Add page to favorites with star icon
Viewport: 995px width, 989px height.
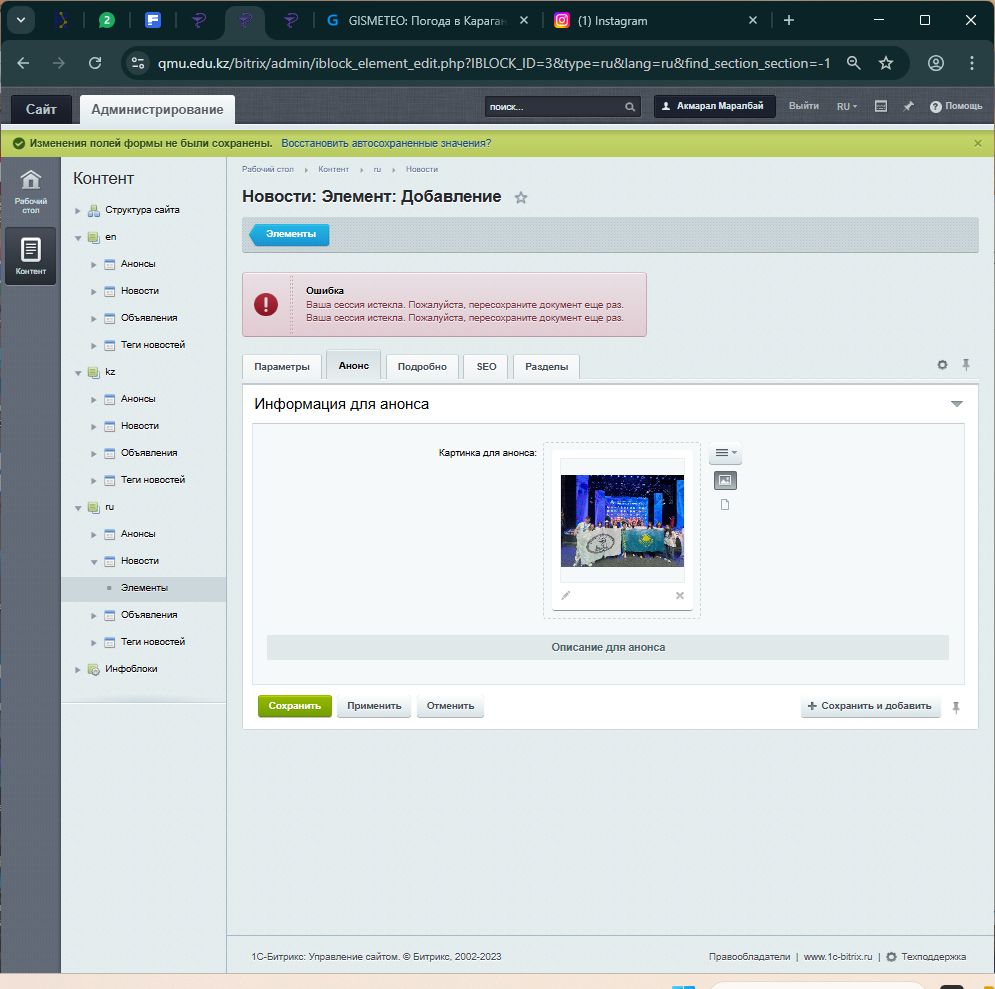coord(520,198)
